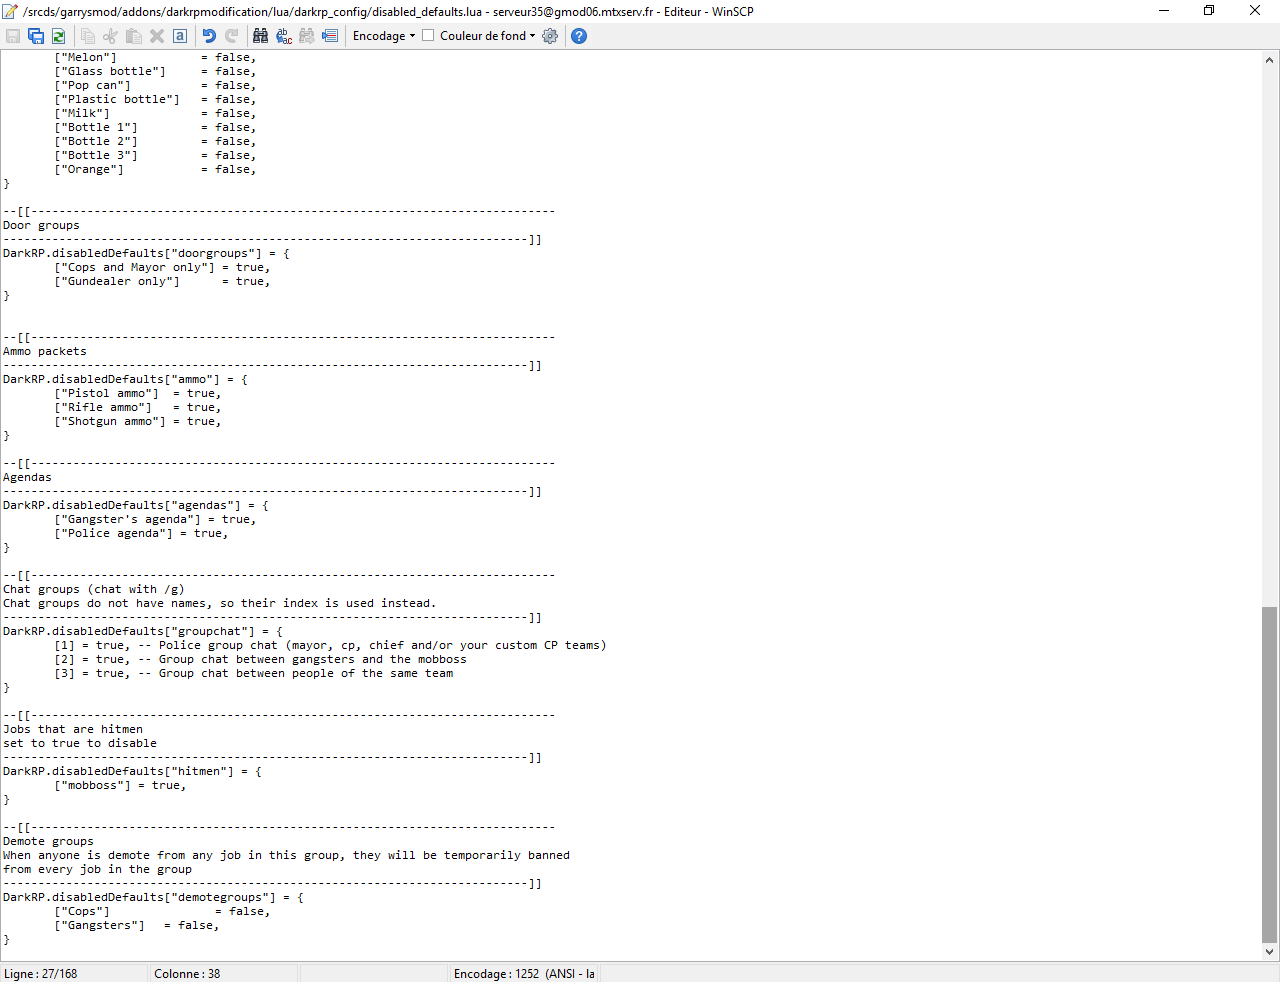
Task: Undo the last edit with the blue arrow
Action: click(209, 36)
